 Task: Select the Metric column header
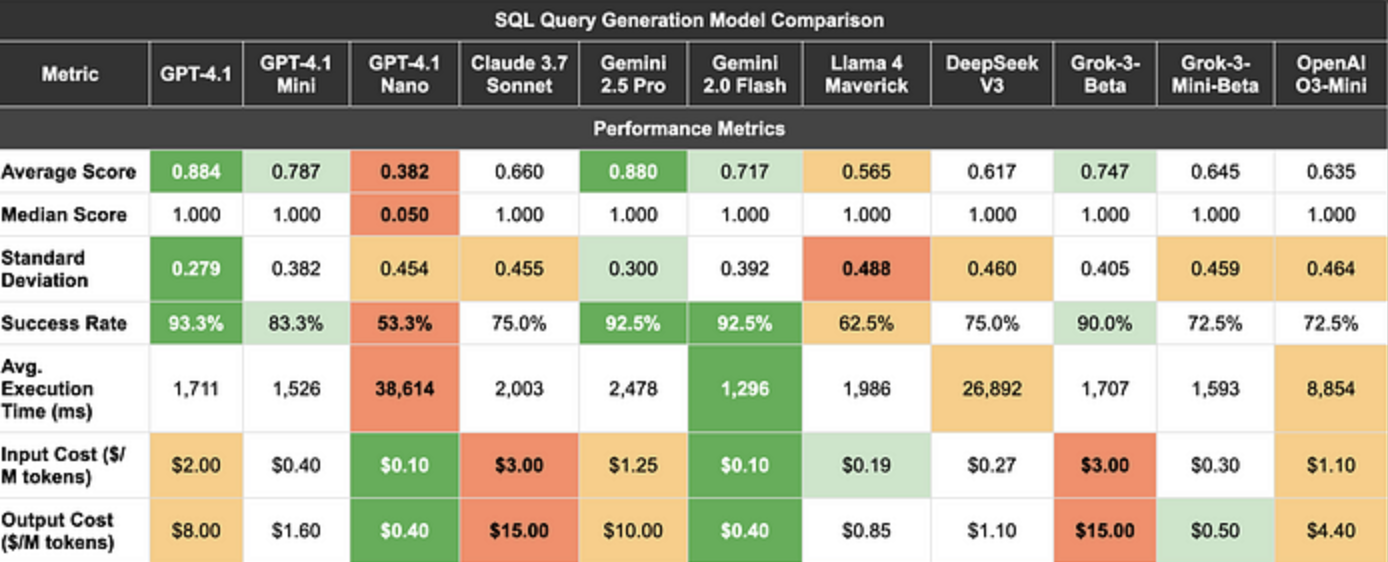(73, 74)
